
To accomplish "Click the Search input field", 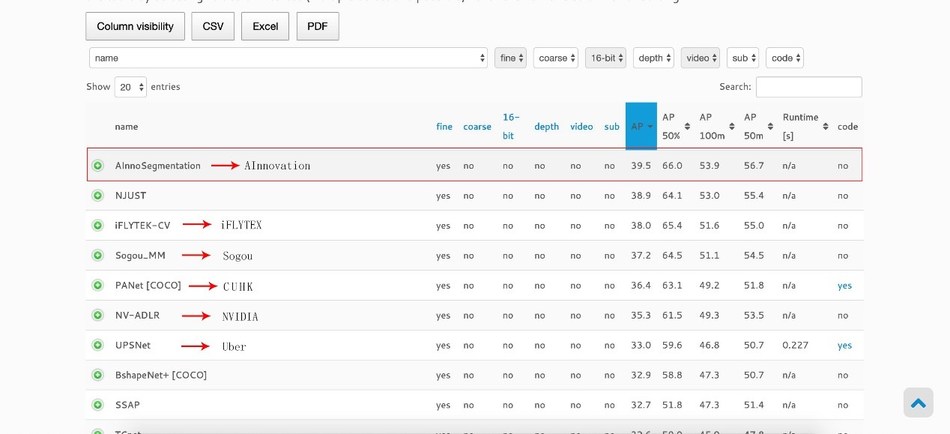I will 808,87.
